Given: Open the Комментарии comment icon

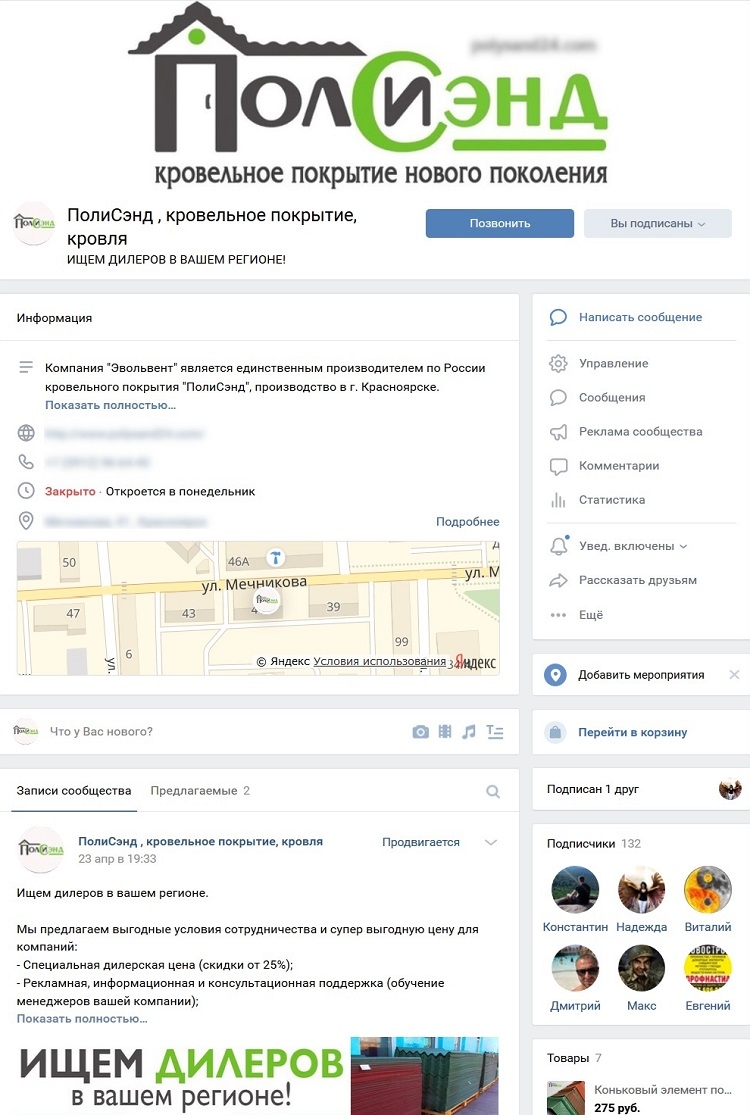Looking at the screenshot, I should tap(559, 466).
